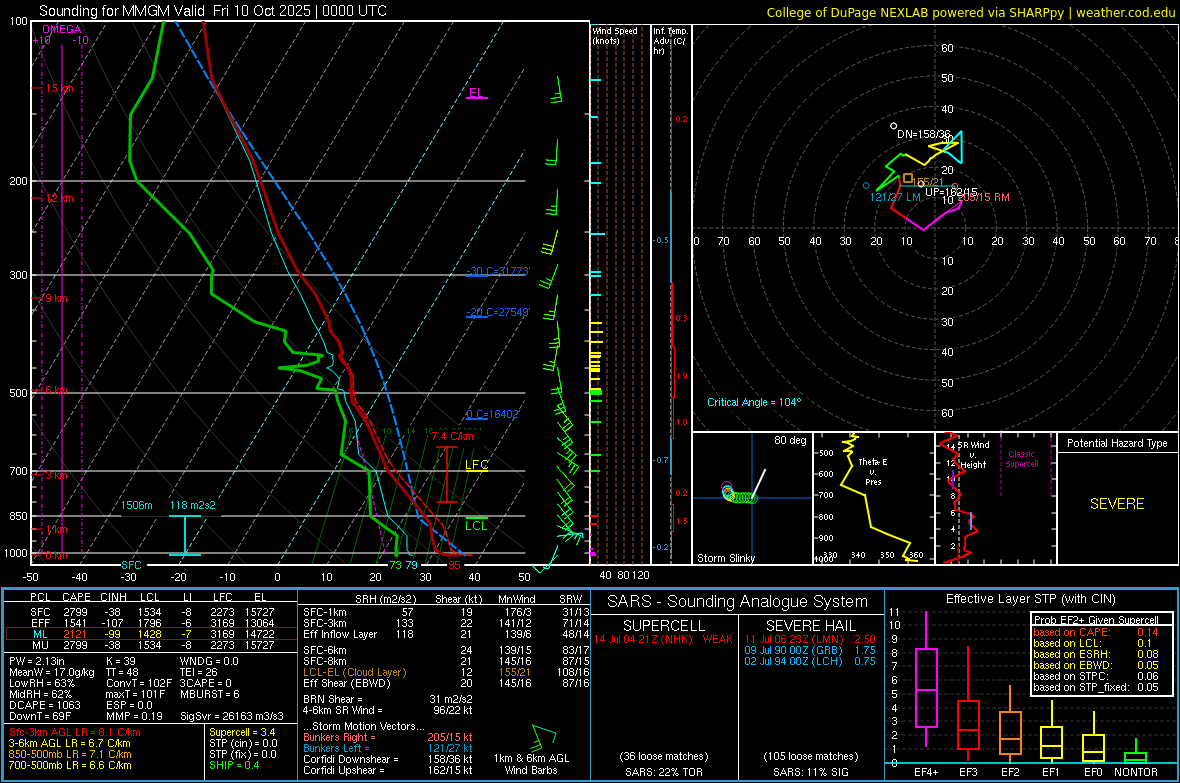Select the Supercell = 3.4 index
The image size is (1180, 783).
(x=242, y=732)
